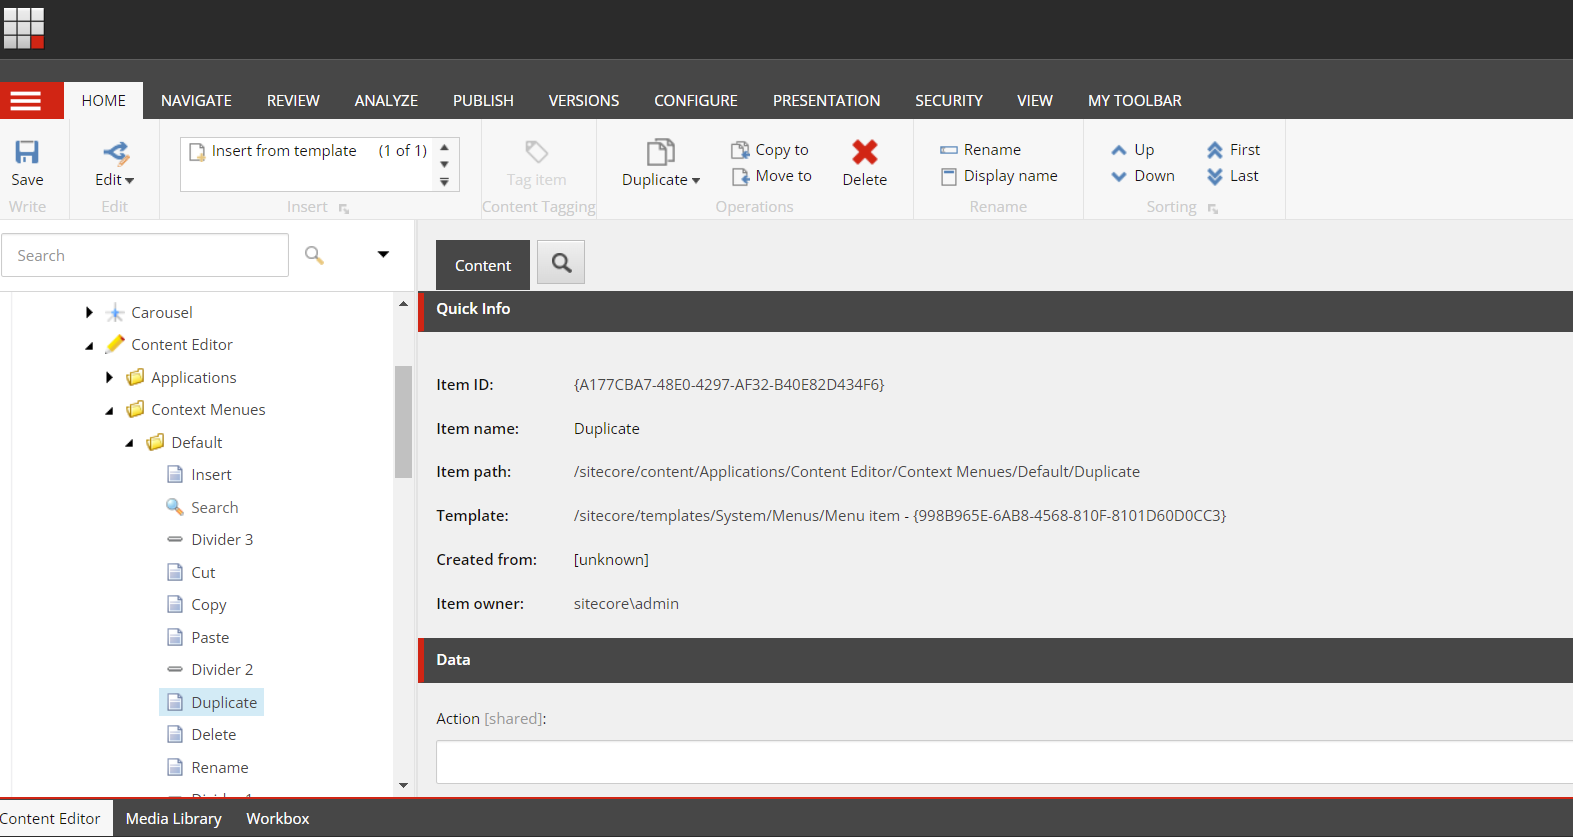Screen dimensions: 1573x837
Task: Switch to the CONFIGURE ribbon tab
Action: (x=696, y=101)
